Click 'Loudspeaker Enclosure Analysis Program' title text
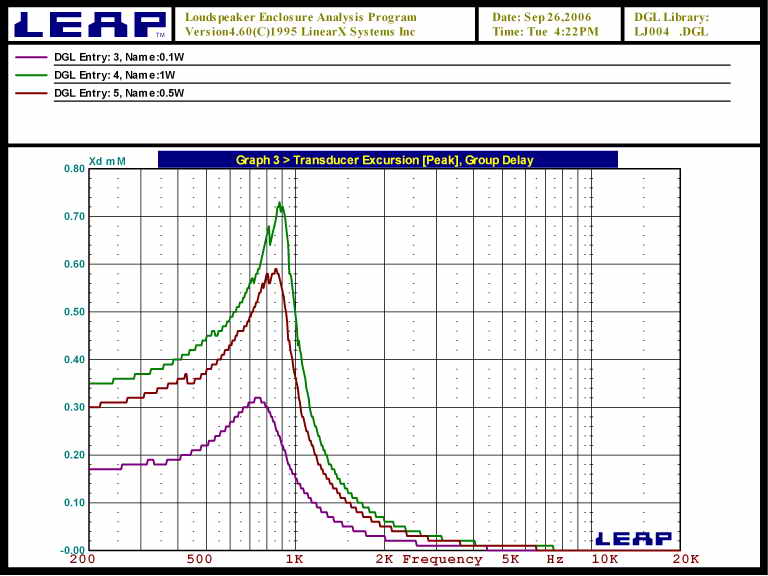This screenshot has height=576, width=768. tap(301, 17)
